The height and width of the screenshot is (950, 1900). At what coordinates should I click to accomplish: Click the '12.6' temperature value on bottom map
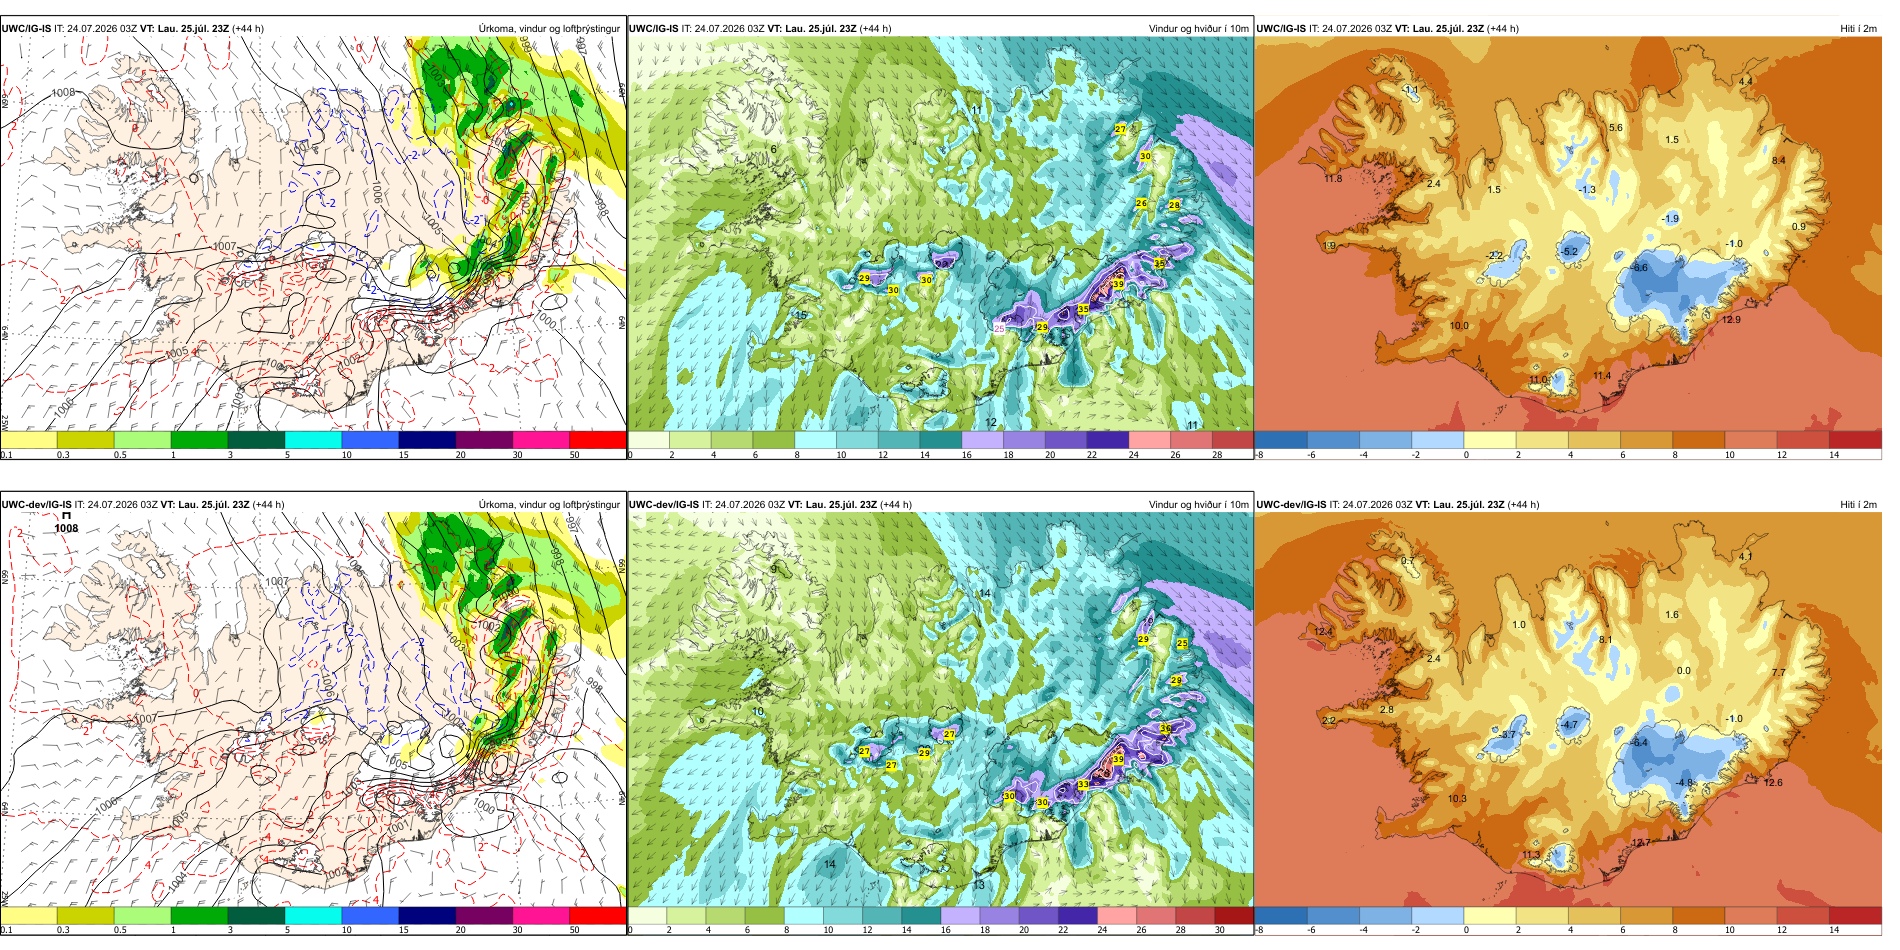tap(1773, 783)
